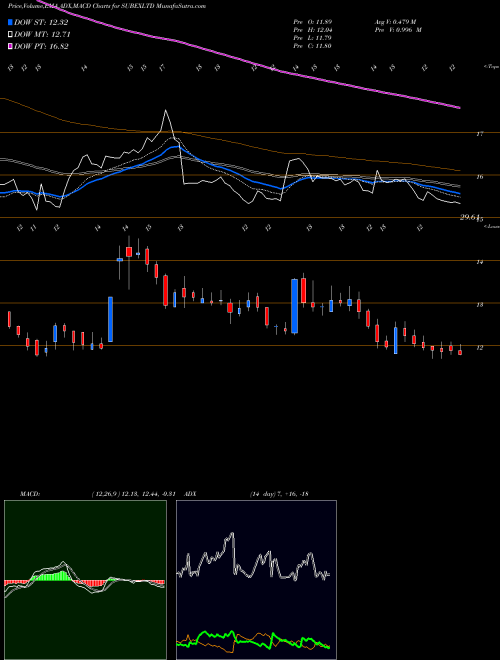This screenshot has width=500, height=660.
Task: Click the 'Pre V: 0.996 M' volume text
Action: point(398,30)
